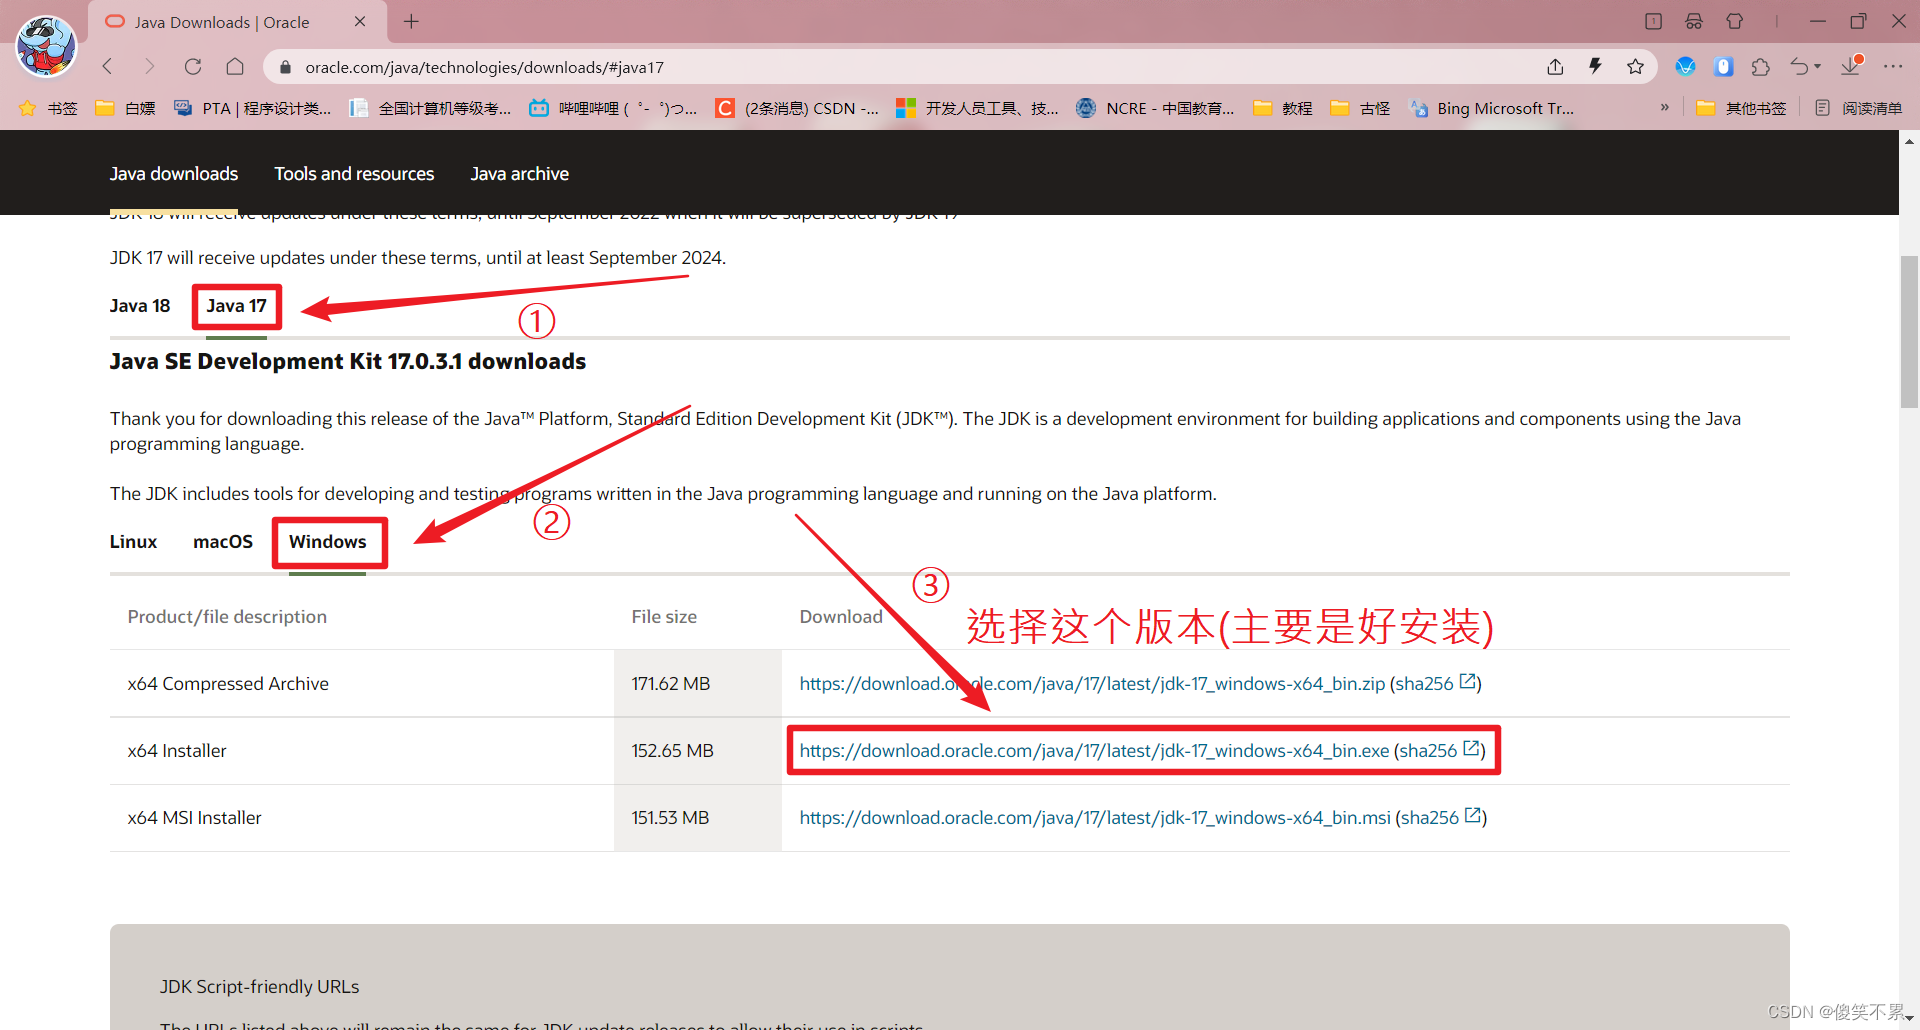This screenshot has height=1030, width=1920.
Task: Select the Linux platform tab
Action: point(133,542)
